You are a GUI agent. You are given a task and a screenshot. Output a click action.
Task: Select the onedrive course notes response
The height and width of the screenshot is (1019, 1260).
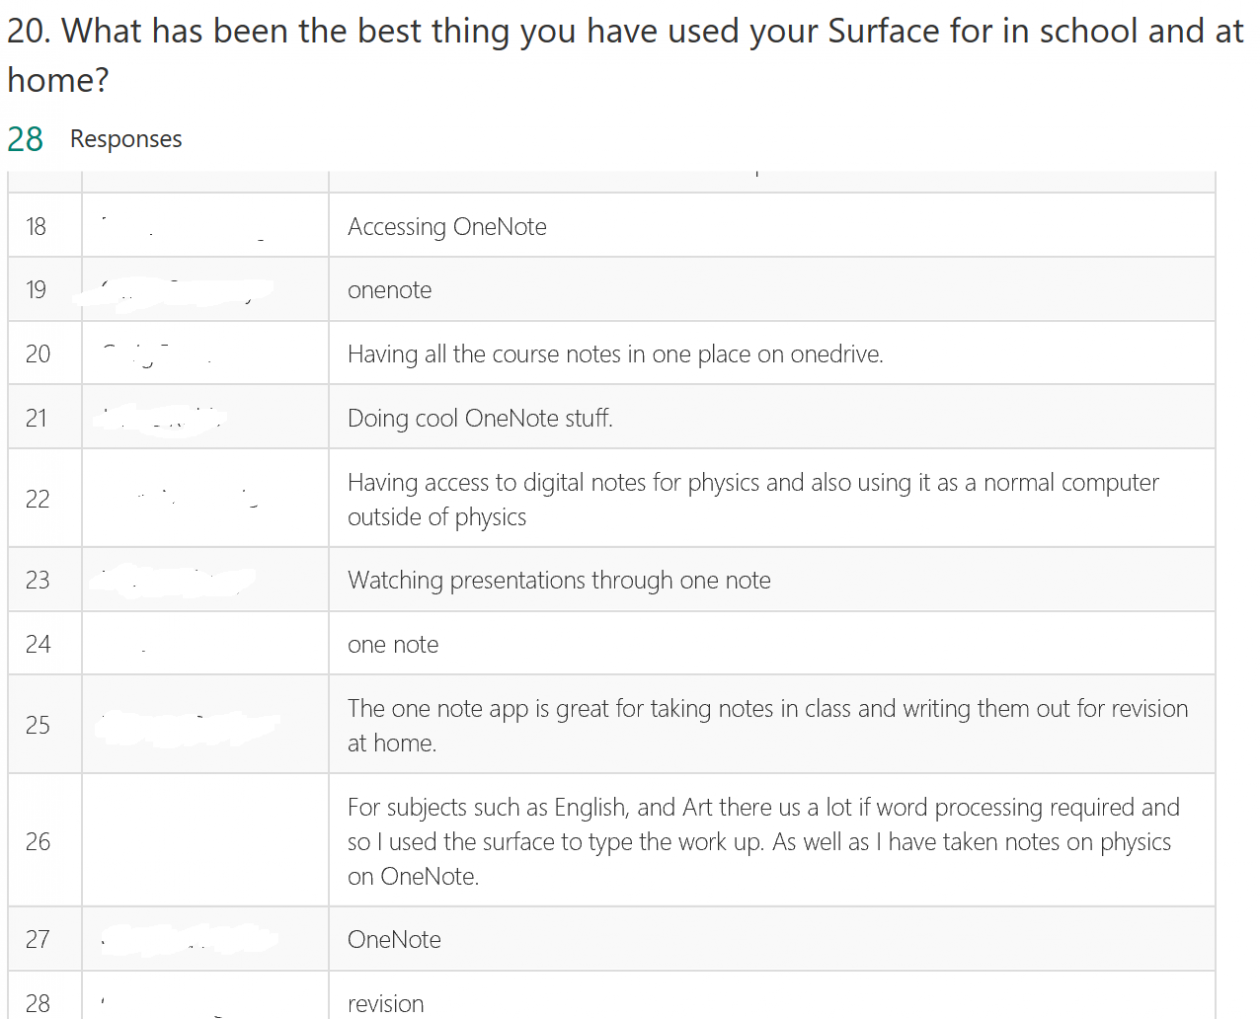[615, 354]
